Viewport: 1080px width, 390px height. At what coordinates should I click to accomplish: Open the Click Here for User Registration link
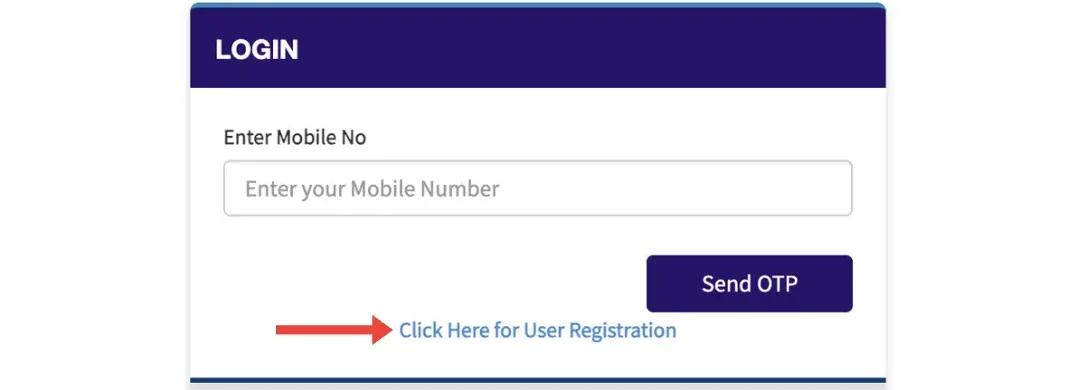pos(538,331)
